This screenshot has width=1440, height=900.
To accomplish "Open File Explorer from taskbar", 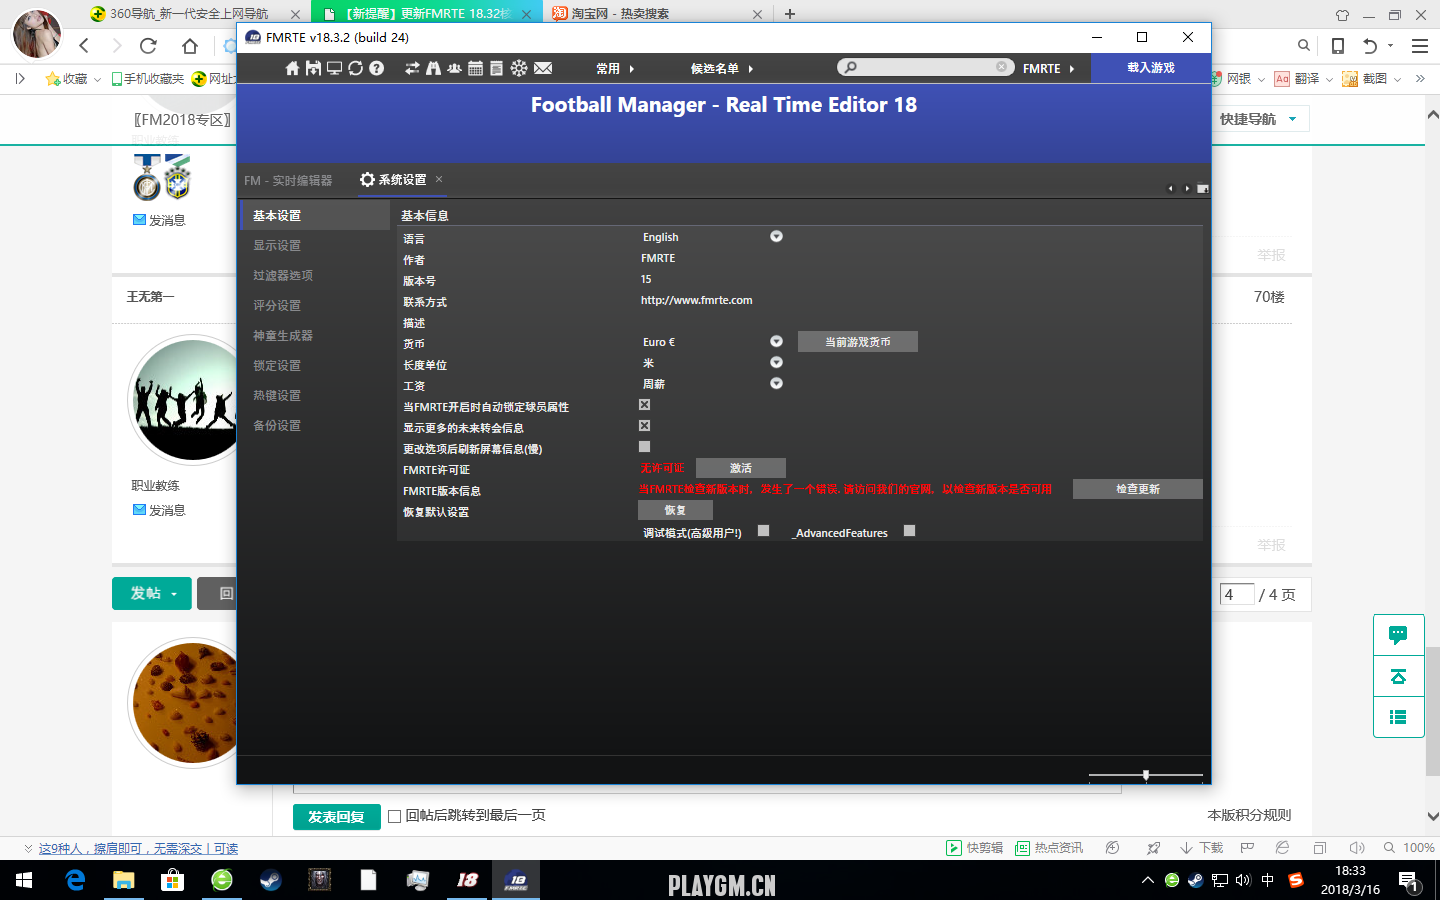I will pyautogui.click(x=124, y=880).
